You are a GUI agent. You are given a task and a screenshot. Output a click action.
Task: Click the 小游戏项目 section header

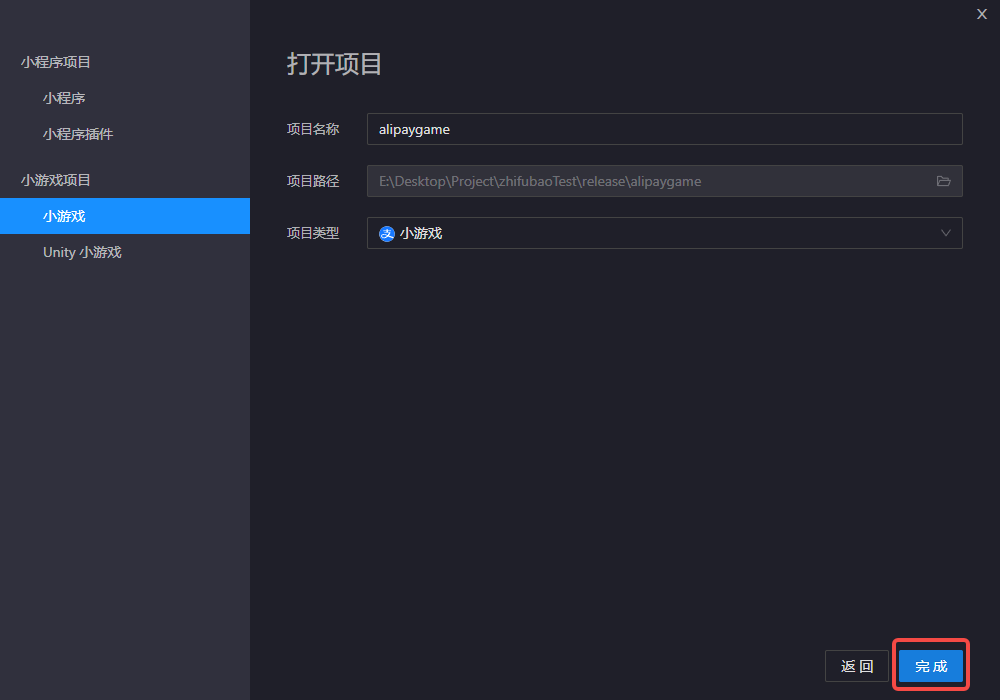[x=56, y=180]
